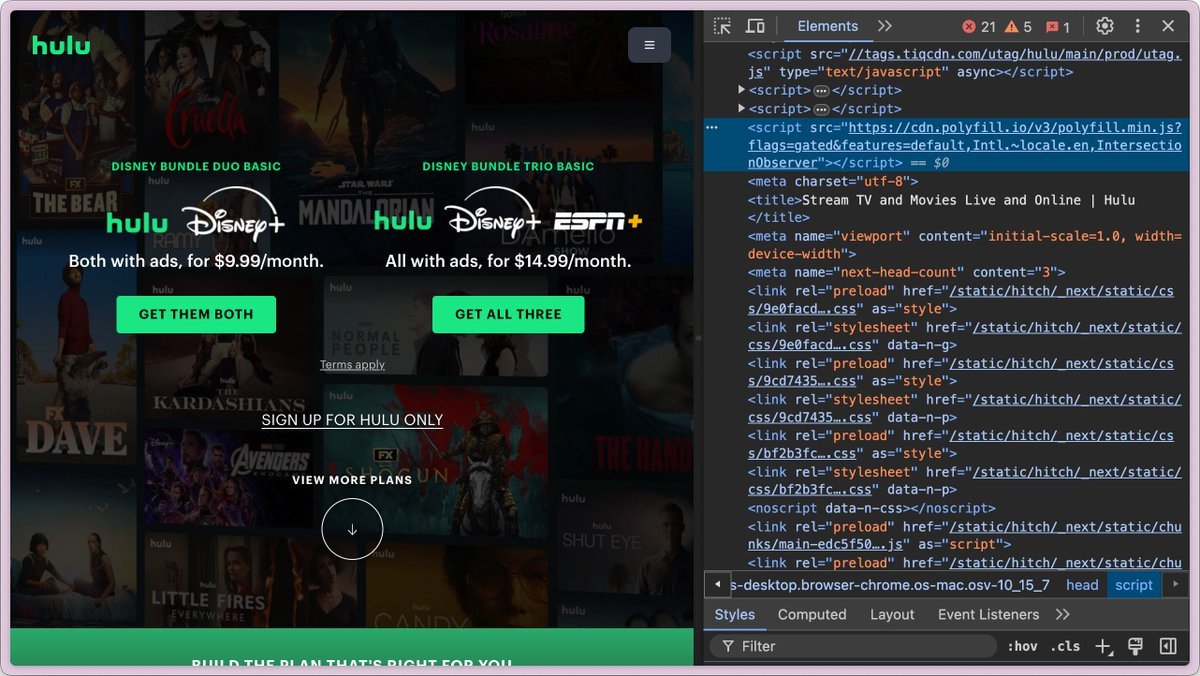The image size is (1200, 676).
Task: Expand the first collapsed script node
Action: (741, 90)
